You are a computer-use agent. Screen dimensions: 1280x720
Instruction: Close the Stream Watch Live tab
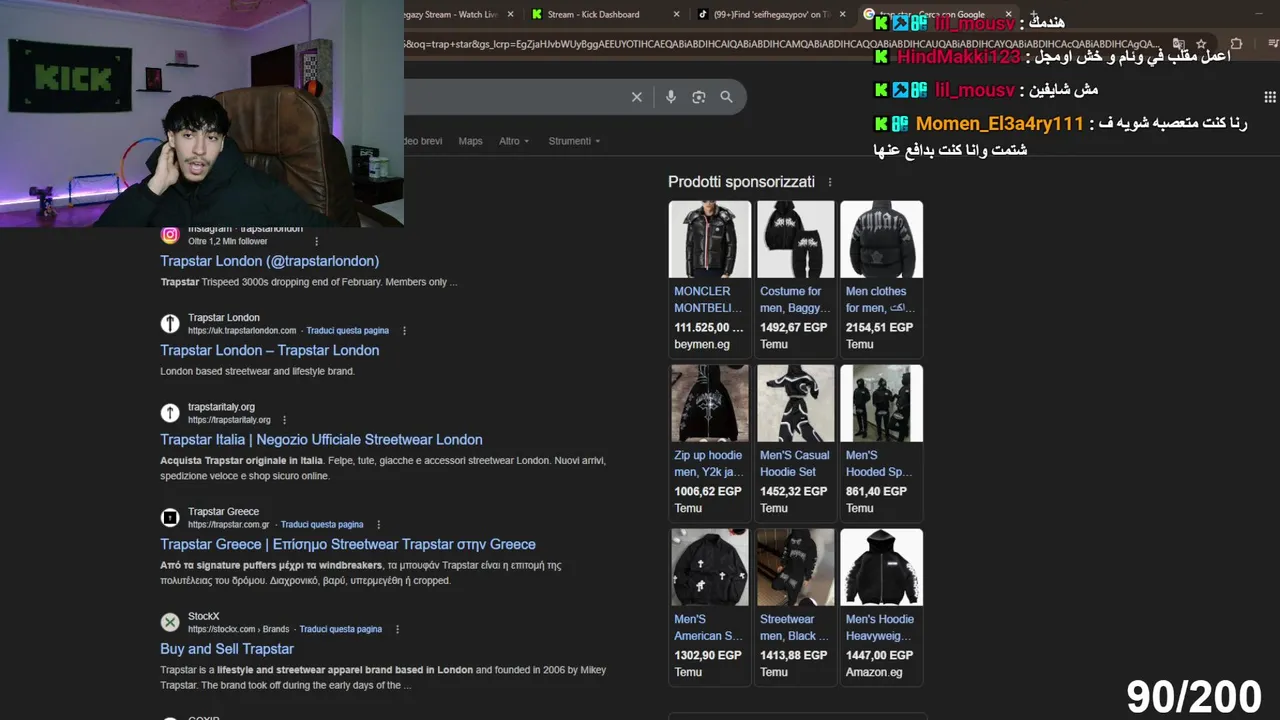tap(511, 14)
